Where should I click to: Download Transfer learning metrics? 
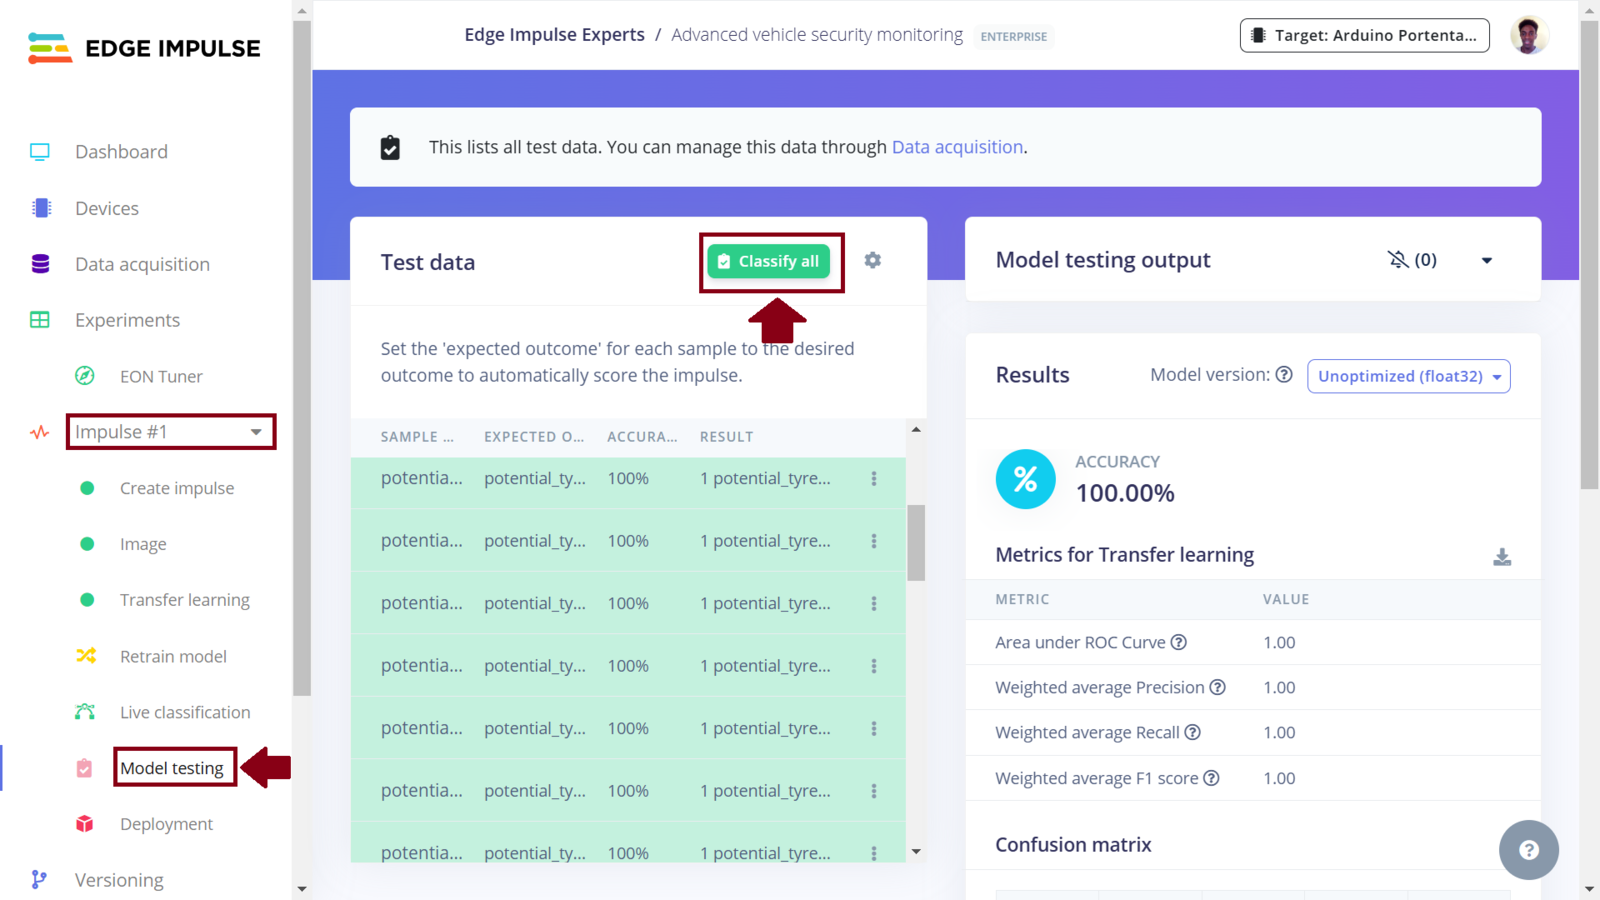(x=1502, y=557)
